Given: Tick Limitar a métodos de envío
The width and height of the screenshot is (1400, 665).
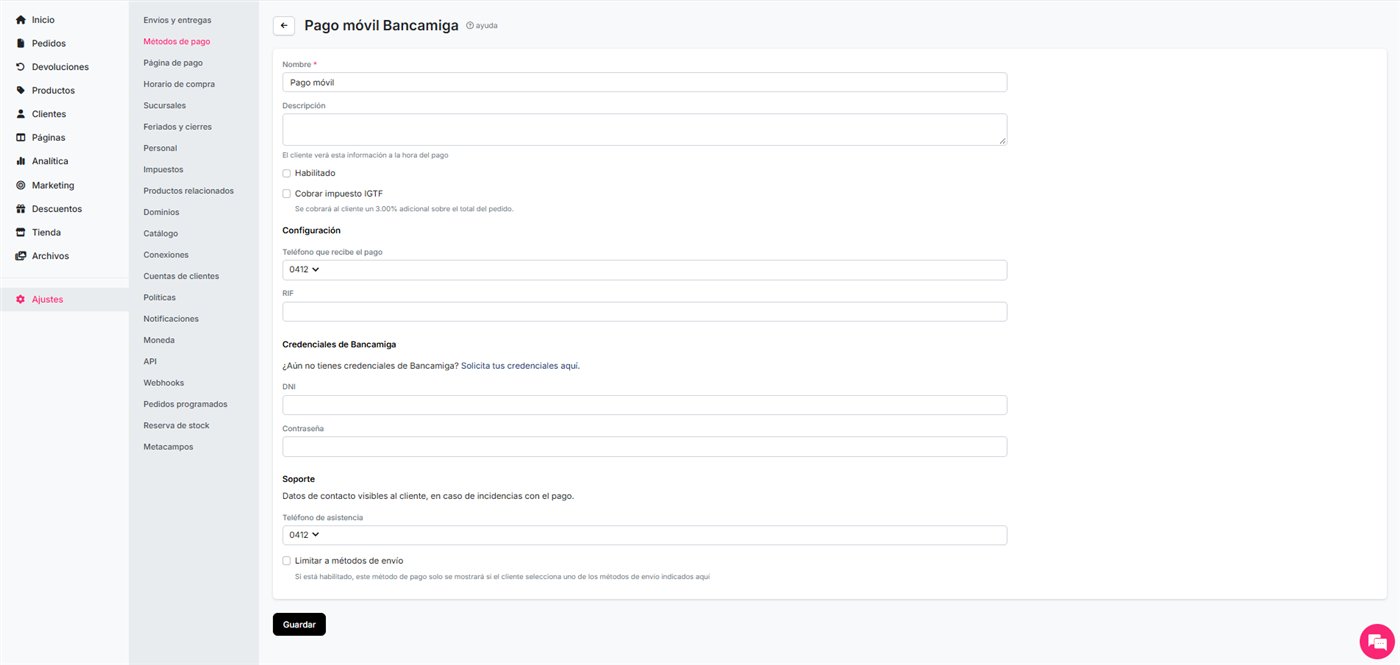Looking at the screenshot, I should point(287,561).
